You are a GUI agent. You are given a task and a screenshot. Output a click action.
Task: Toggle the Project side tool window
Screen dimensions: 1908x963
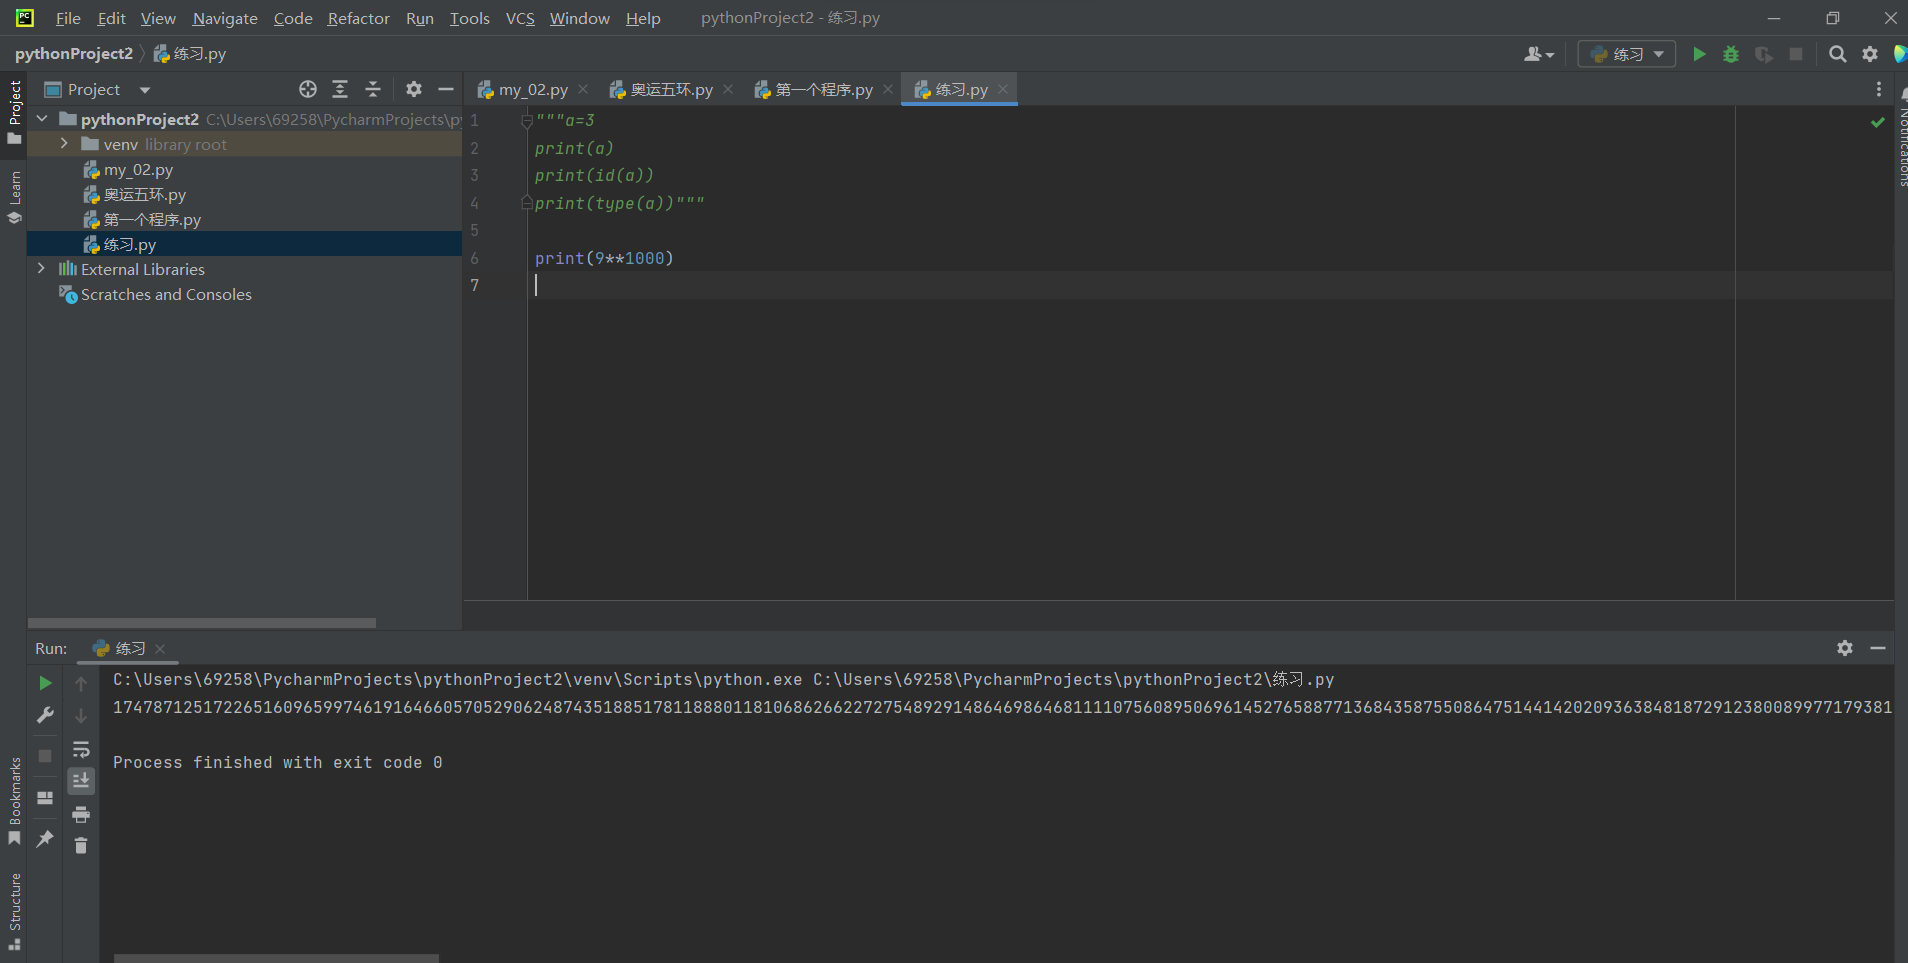point(14,112)
